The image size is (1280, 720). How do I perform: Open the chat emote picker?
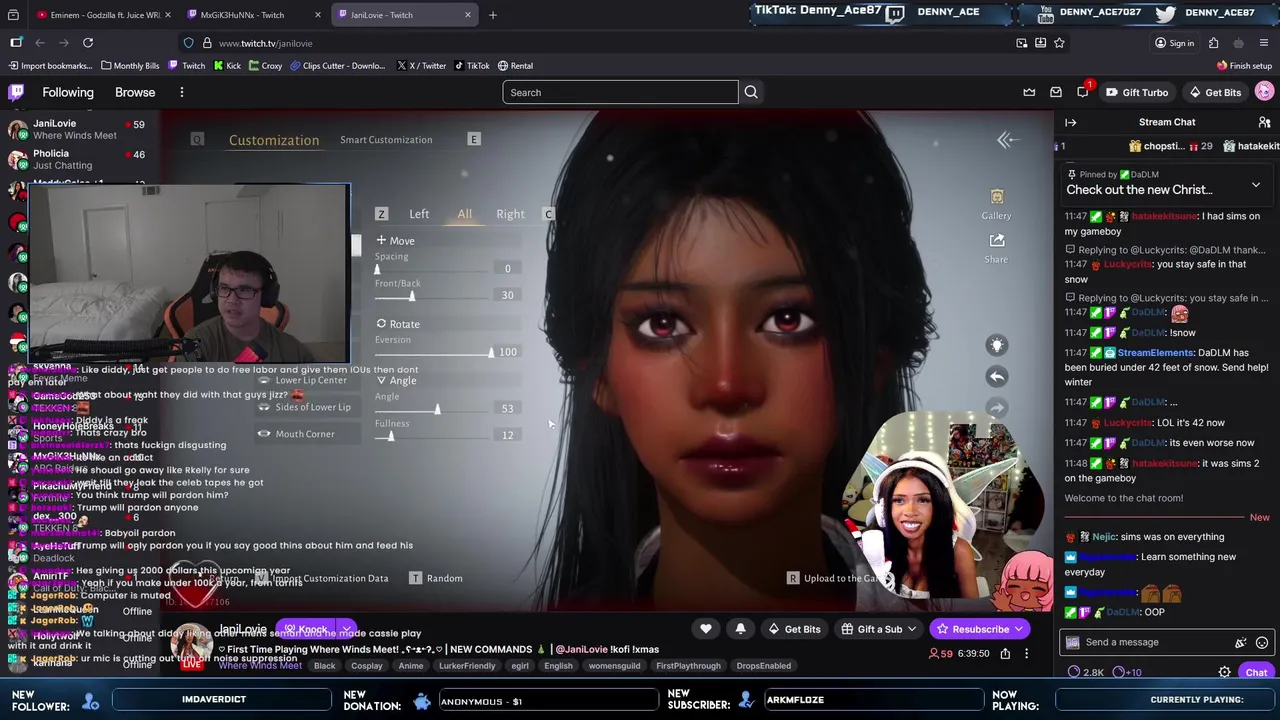tap(1262, 643)
